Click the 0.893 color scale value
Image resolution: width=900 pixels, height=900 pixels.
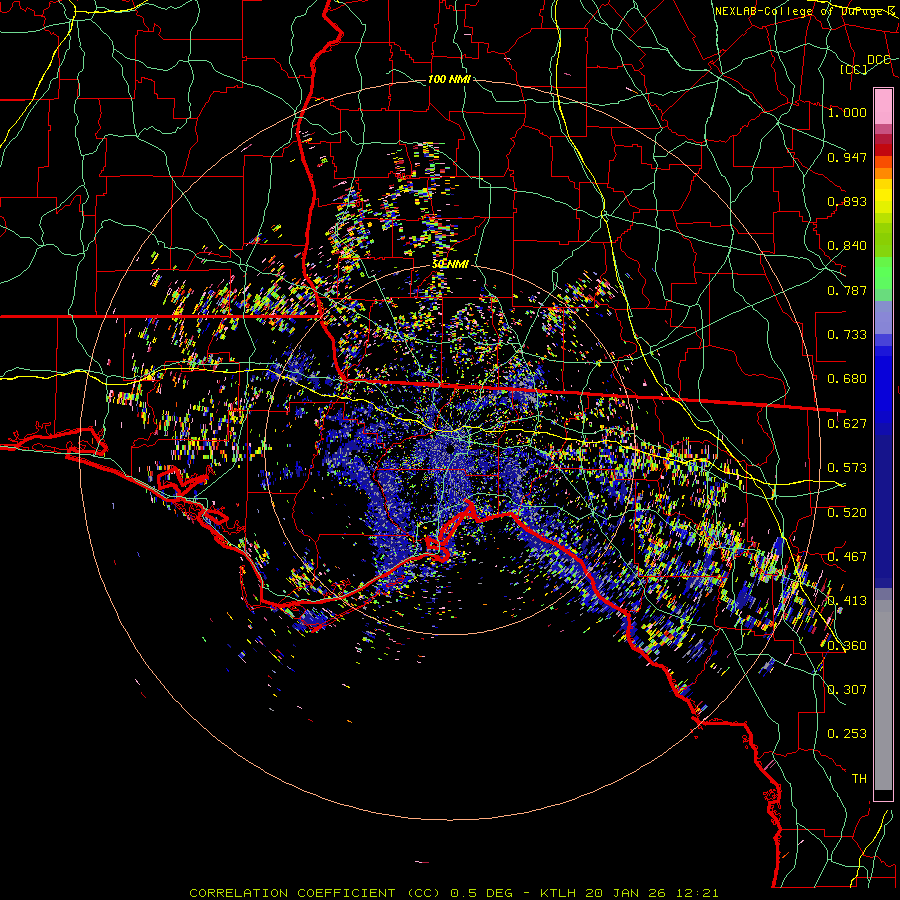click(847, 201)
